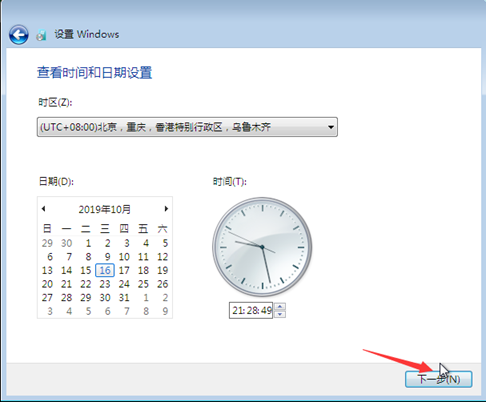Click the time field showing 21:28:49
The height and width of the screenshot is (402, 486).
pos(251,311)
